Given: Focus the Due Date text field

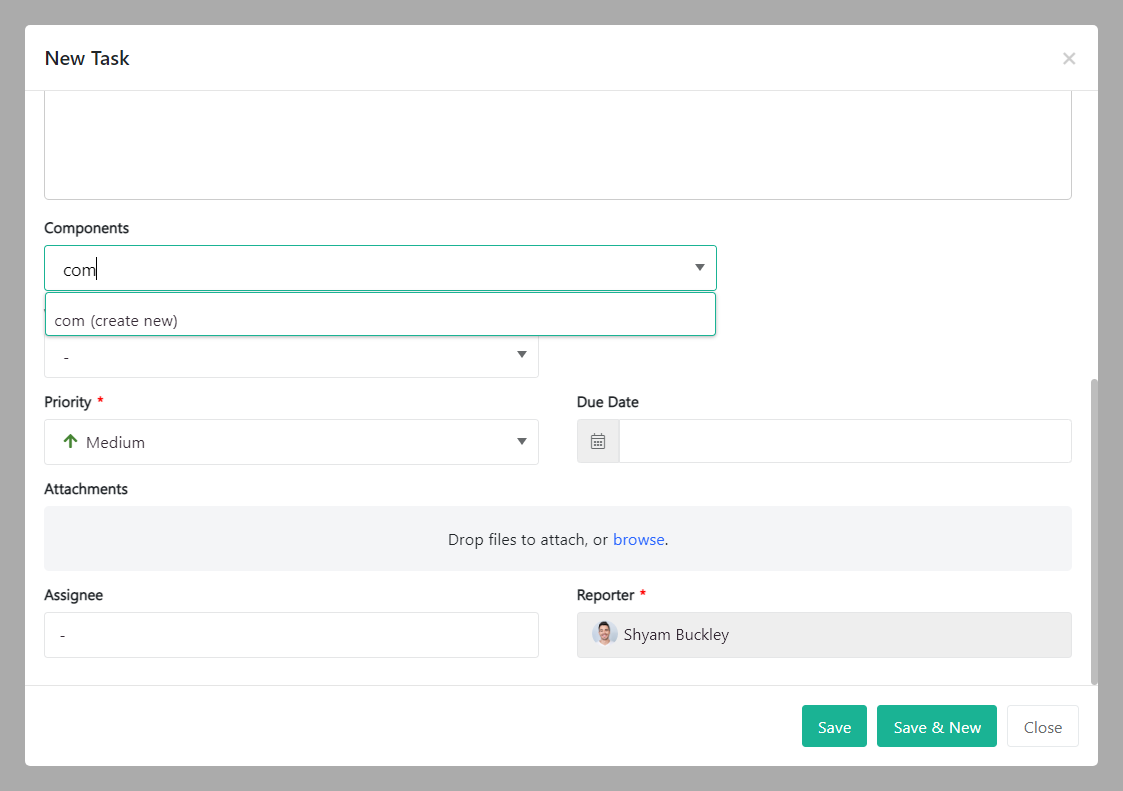Looking at the screenshot, I should click(844, 441).
